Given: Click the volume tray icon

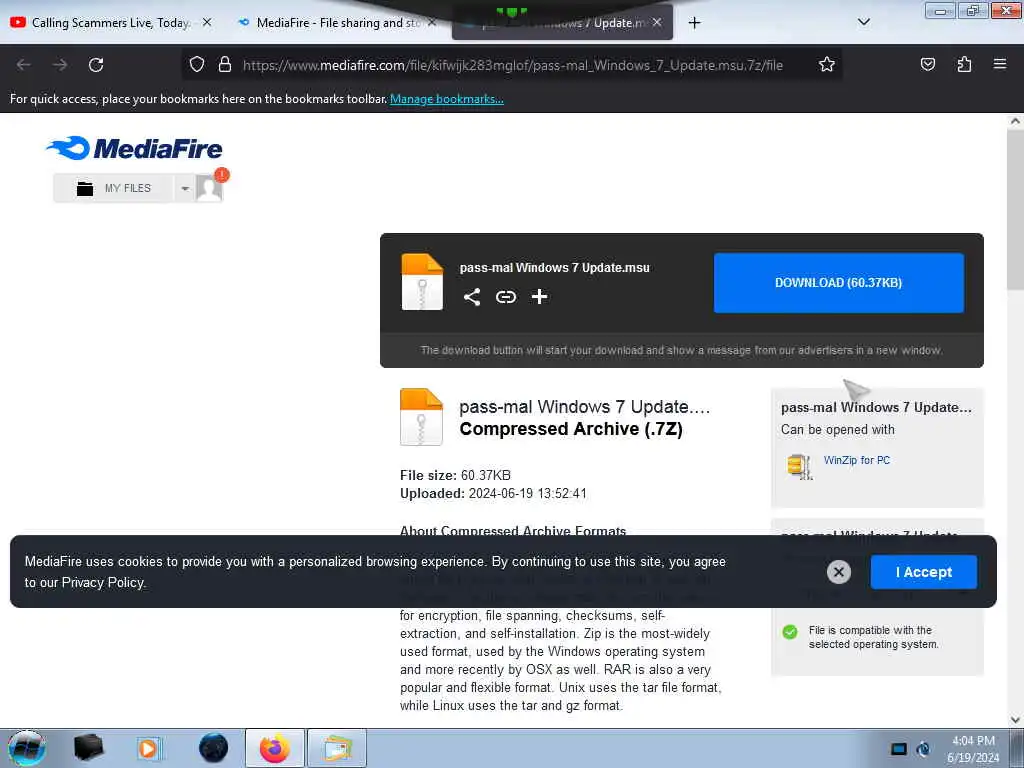Looking at the screenshot, I should (923, 749).
